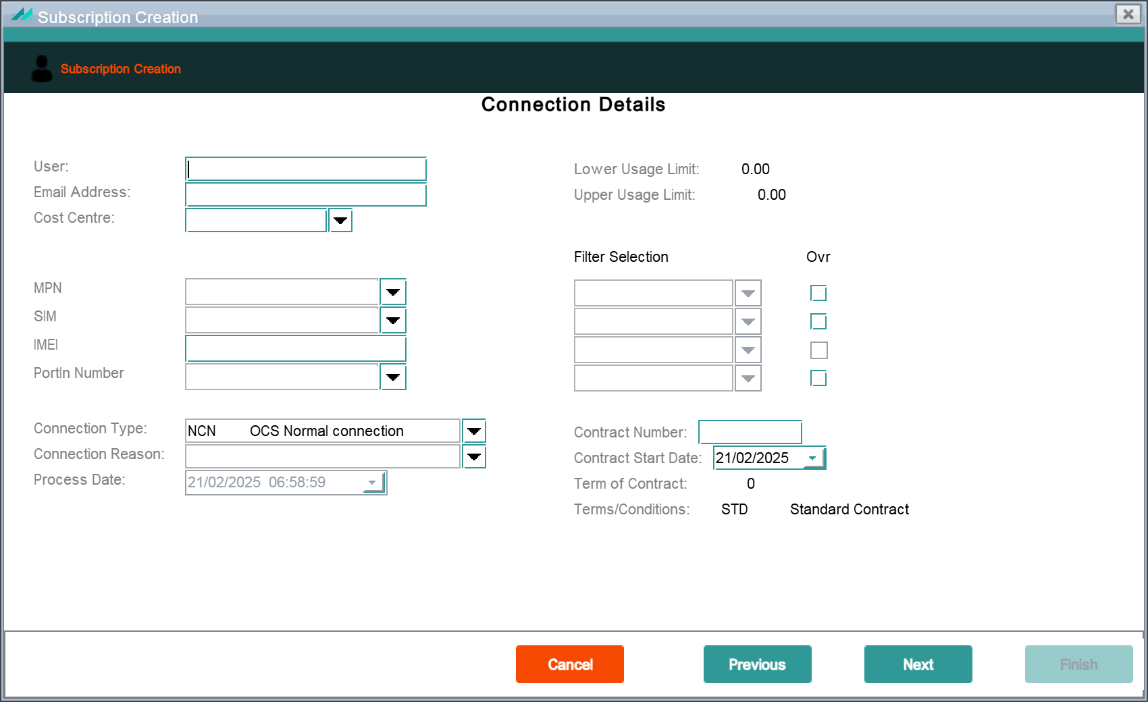Focus the User input field
1148x703 pixels.
[306, 169]
